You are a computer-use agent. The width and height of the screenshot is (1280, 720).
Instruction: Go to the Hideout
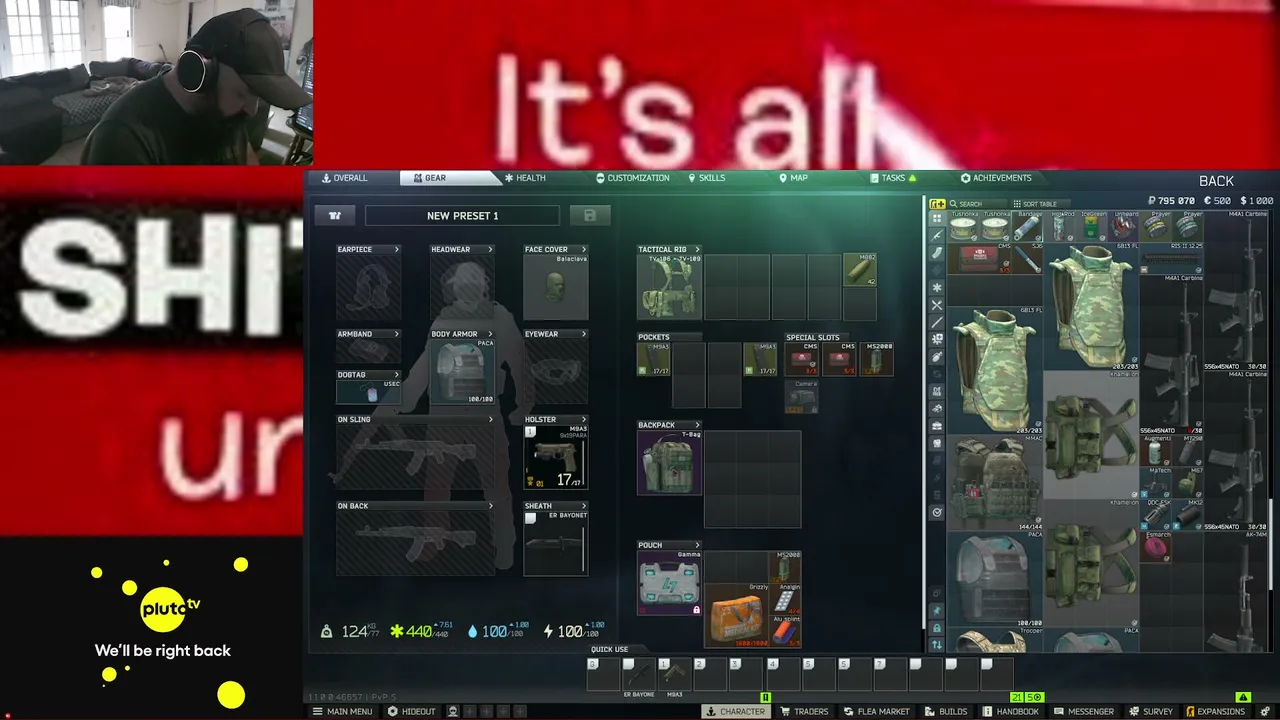412,711
